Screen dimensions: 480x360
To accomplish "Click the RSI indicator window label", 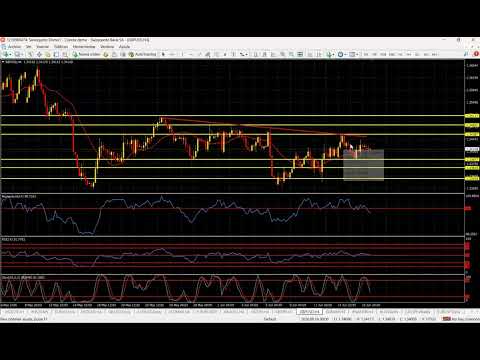I will click(x=13, y=239).
